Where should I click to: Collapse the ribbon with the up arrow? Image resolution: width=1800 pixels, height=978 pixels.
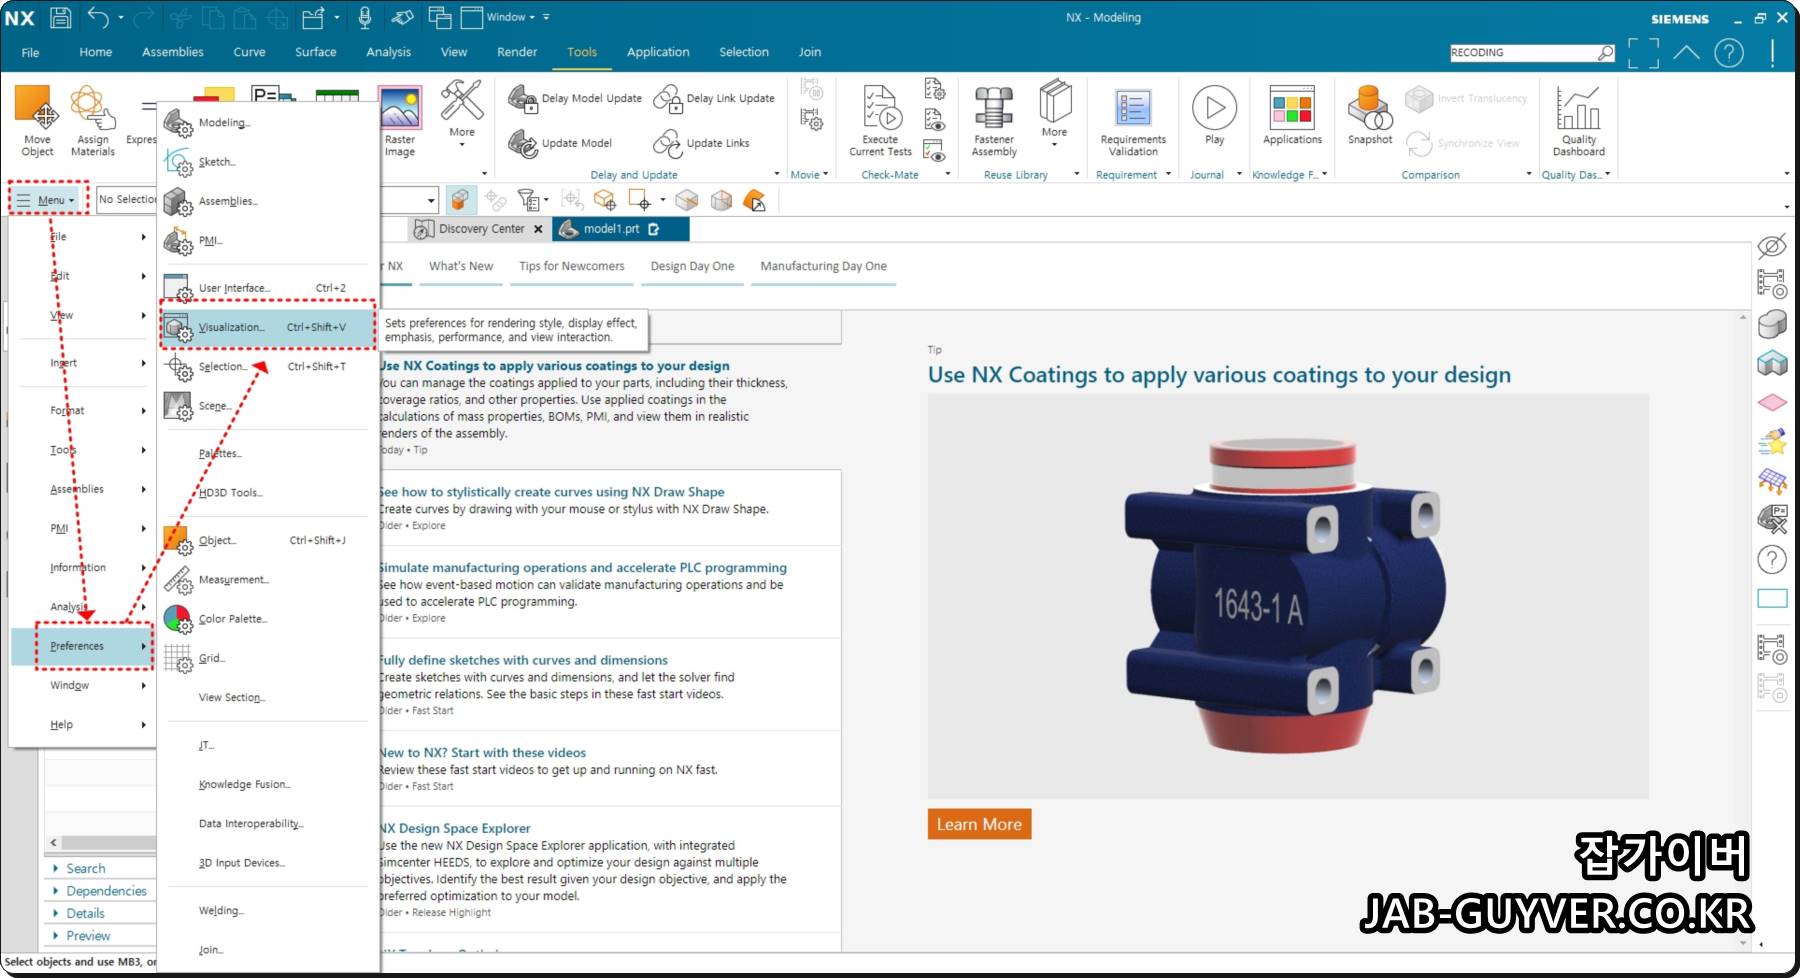pyautogui.click(x=1687, y=52)
